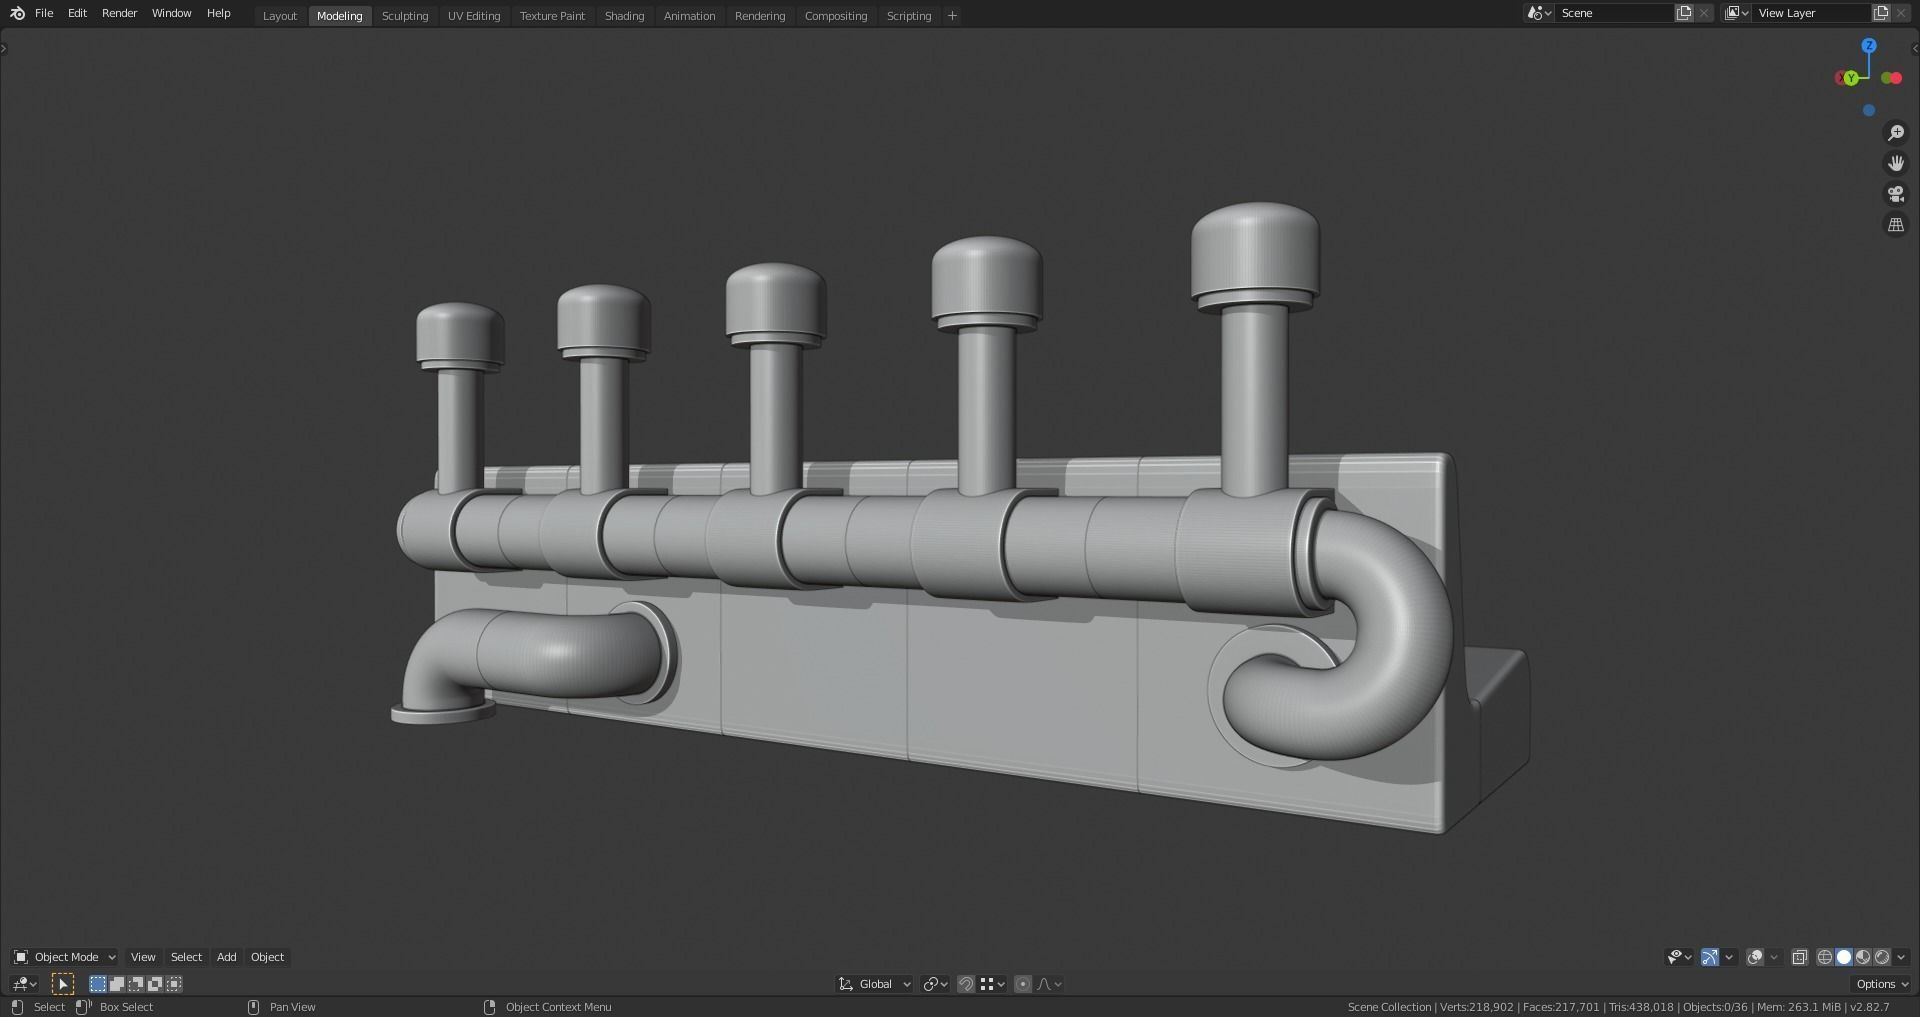Image resolution: width=1920 pixels, height=1017 pixels.
Task: Switch to material preview shading
Action: [1863, 957]
